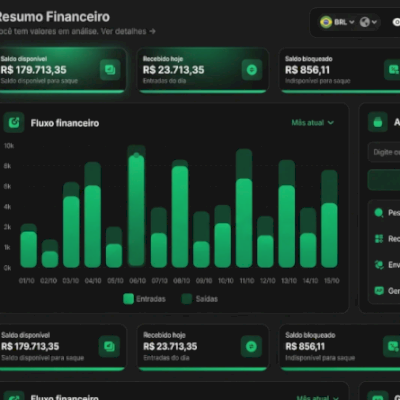
Task: Click the Recebido hoje icon in the lower card row
Action: click(251, 347)
